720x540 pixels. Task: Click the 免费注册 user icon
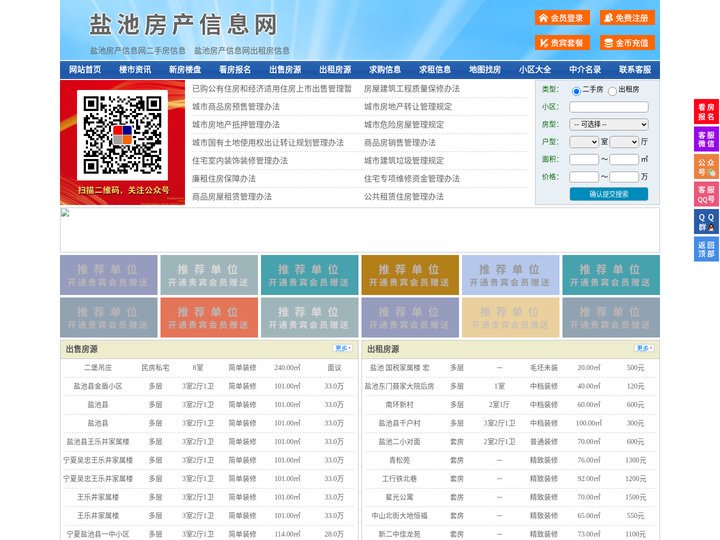608,18
